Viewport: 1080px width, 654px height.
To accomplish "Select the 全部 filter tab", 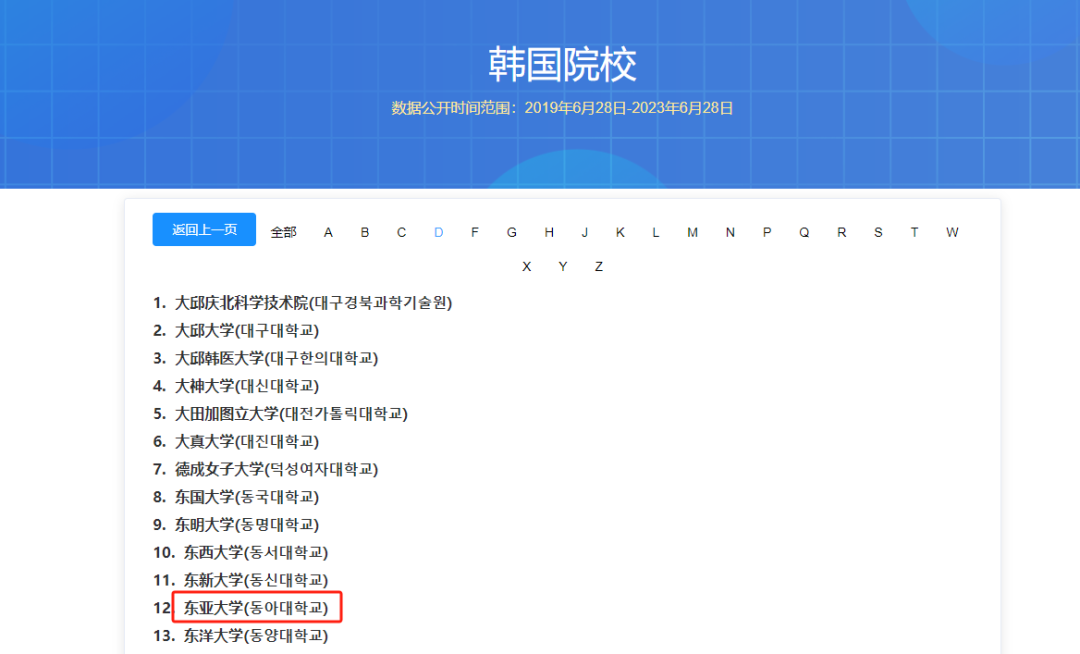I will [x=283, y=233].
